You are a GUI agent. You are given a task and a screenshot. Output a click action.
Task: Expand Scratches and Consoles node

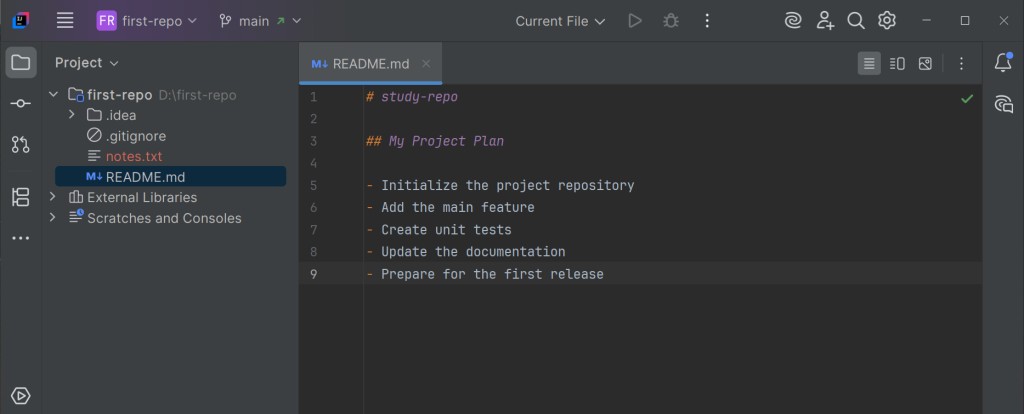(54, 217)
